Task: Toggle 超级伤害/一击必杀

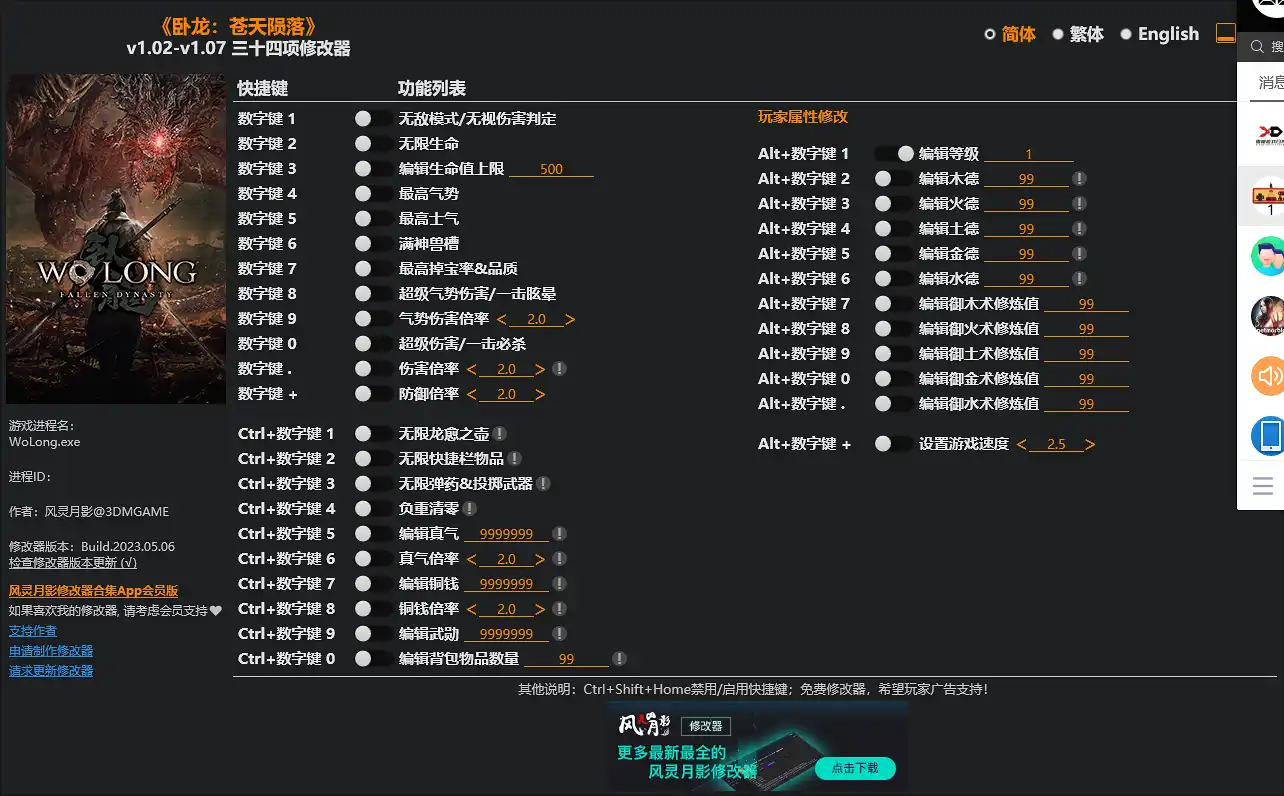Action: (x=373, y=344)
